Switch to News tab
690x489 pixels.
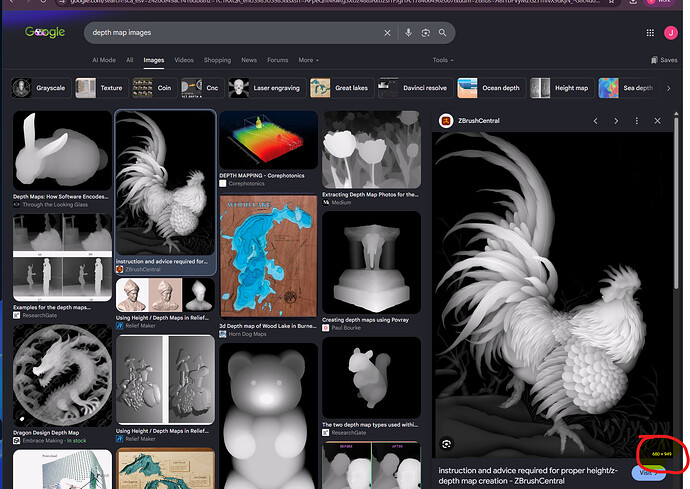point(249,60)
